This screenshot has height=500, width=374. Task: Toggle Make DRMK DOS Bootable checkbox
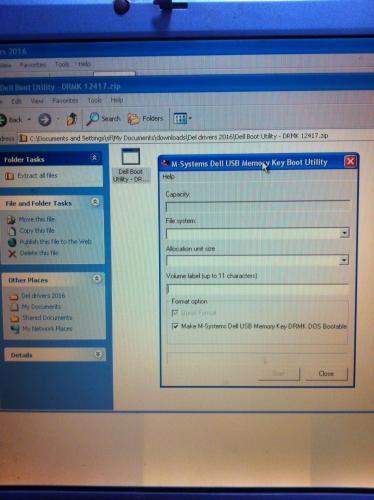[175, 326]
